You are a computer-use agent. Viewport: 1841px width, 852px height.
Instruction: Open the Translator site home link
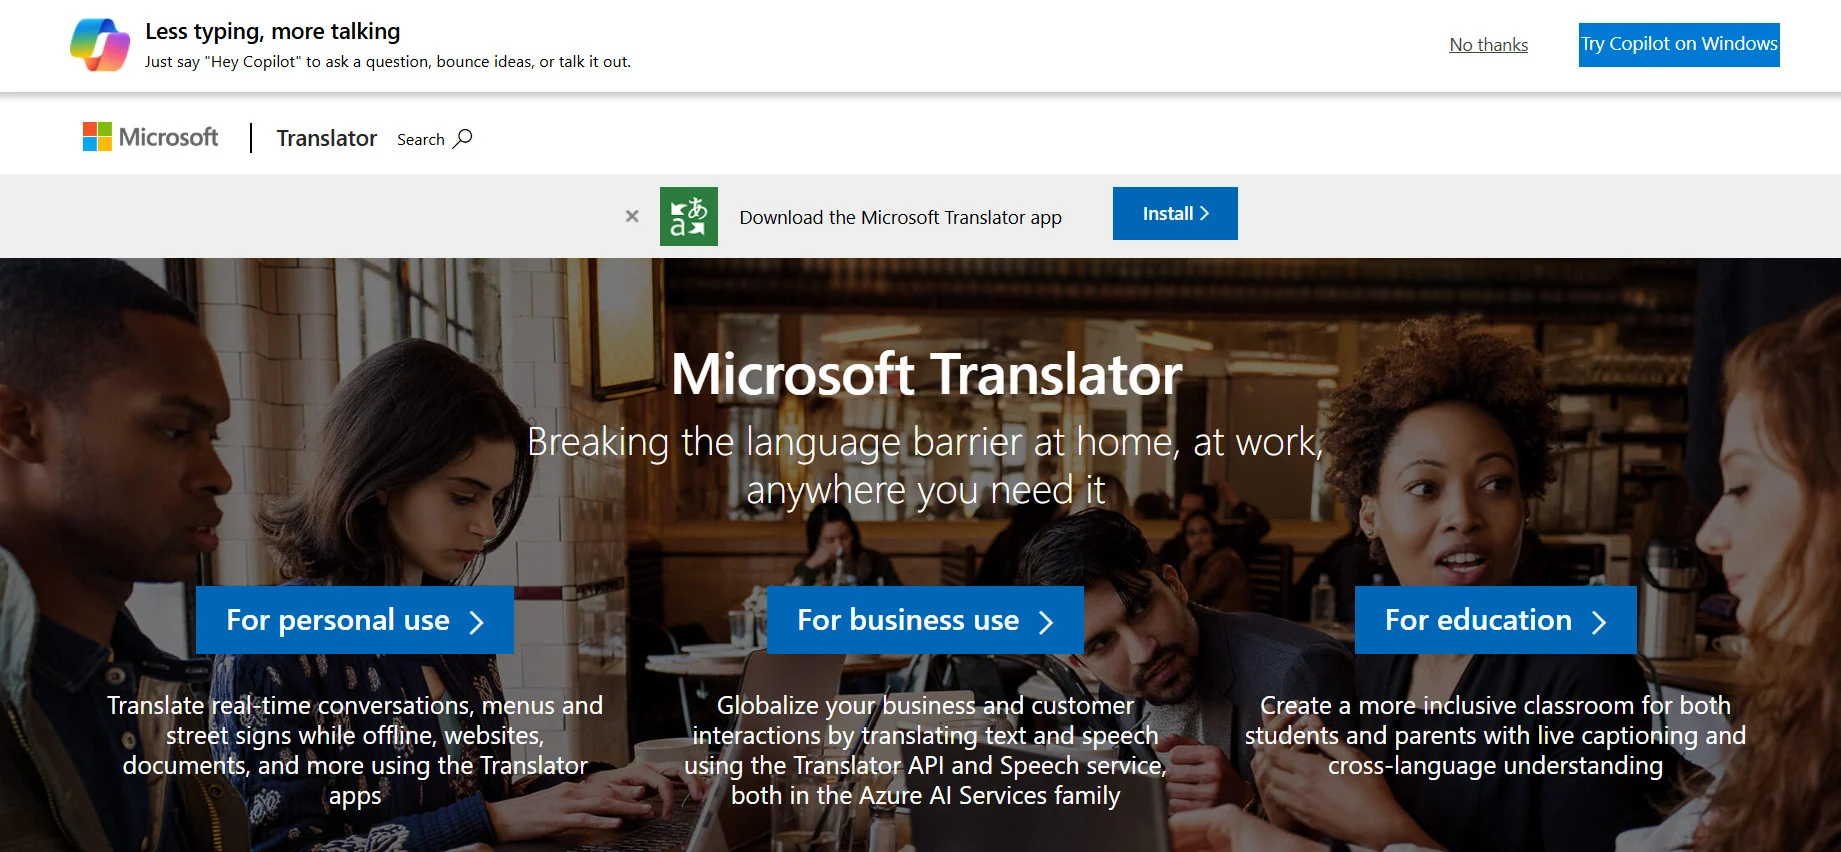327,138
